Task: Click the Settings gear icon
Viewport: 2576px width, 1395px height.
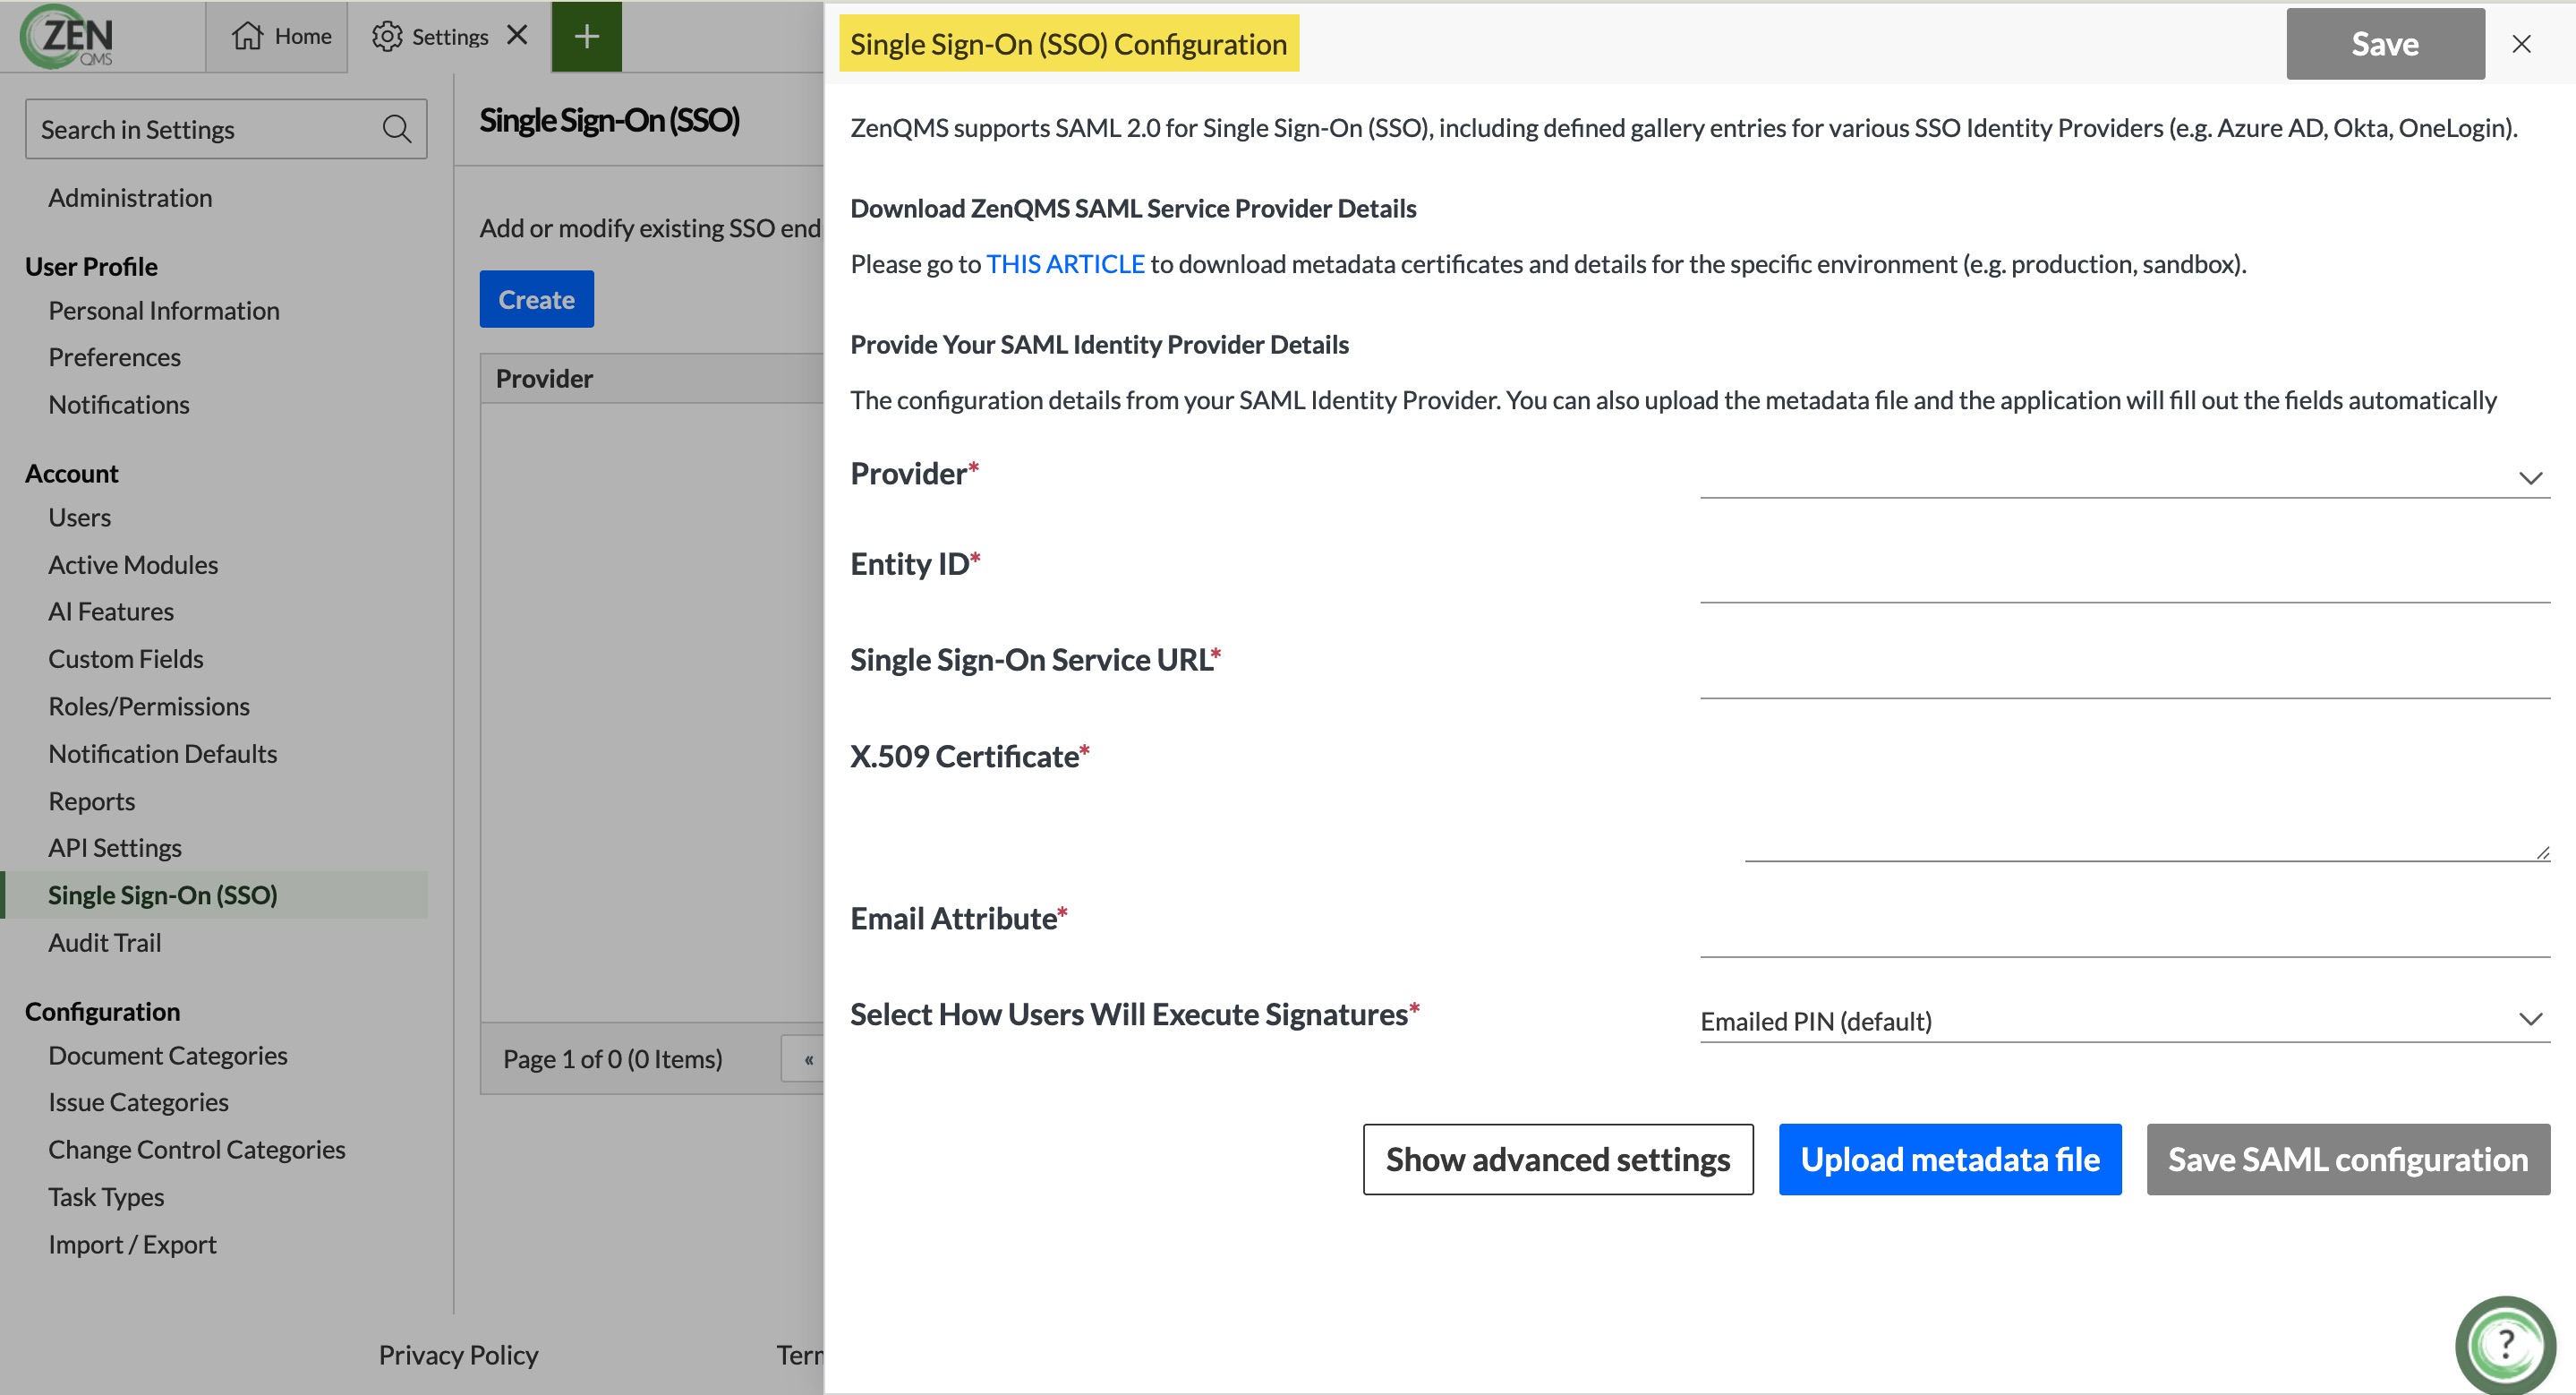Action: click(x=387, y=37)
